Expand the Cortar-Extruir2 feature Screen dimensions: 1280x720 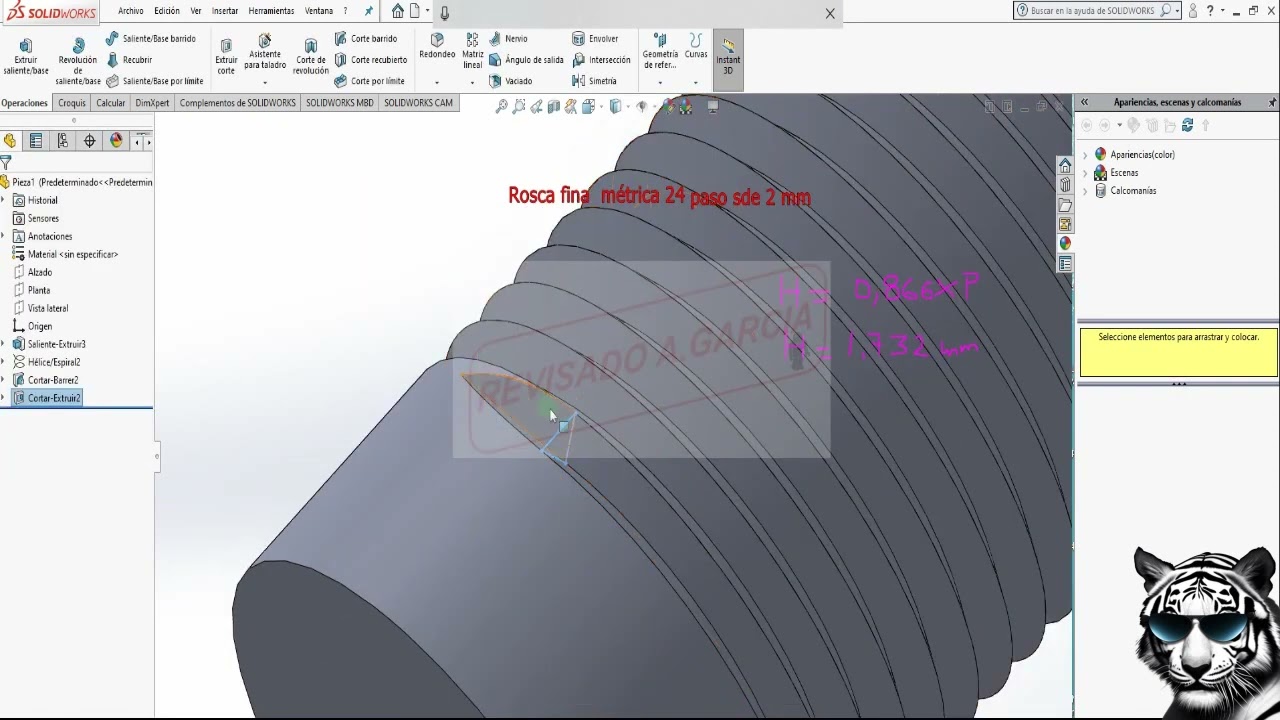[3, 398]
